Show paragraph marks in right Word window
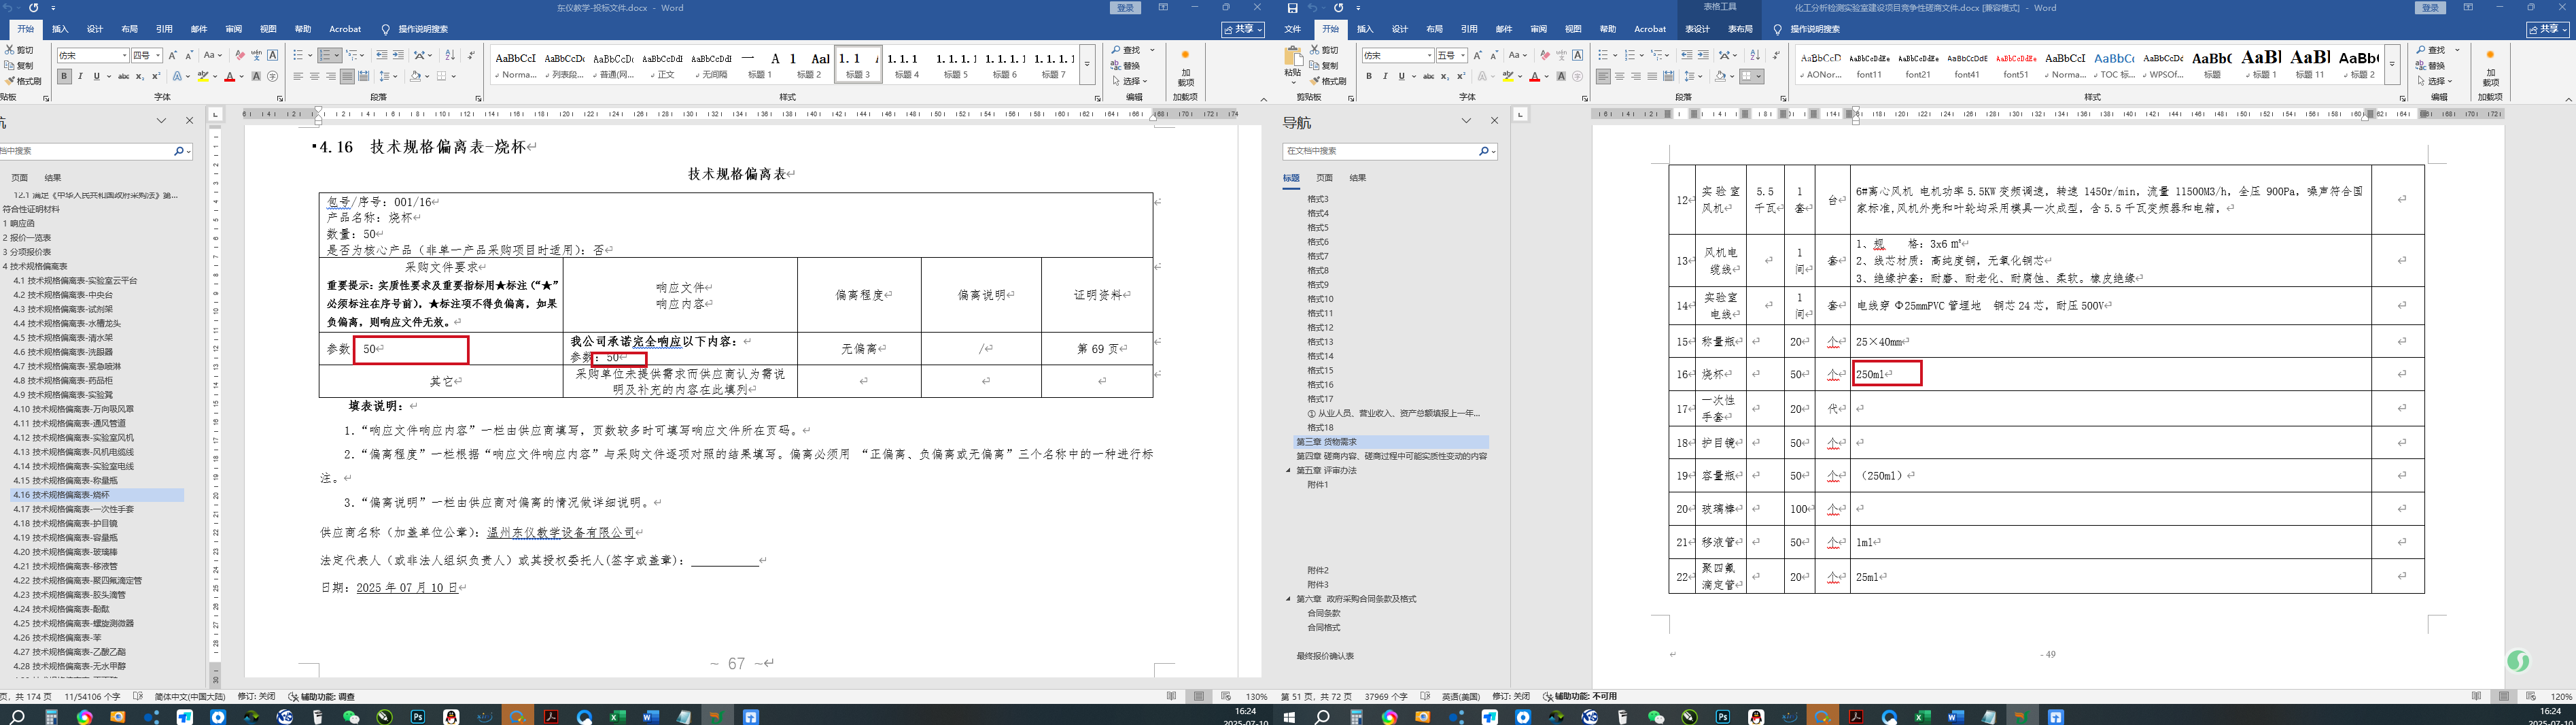This screenshot has height=725, width=2576. [1776, 55]
